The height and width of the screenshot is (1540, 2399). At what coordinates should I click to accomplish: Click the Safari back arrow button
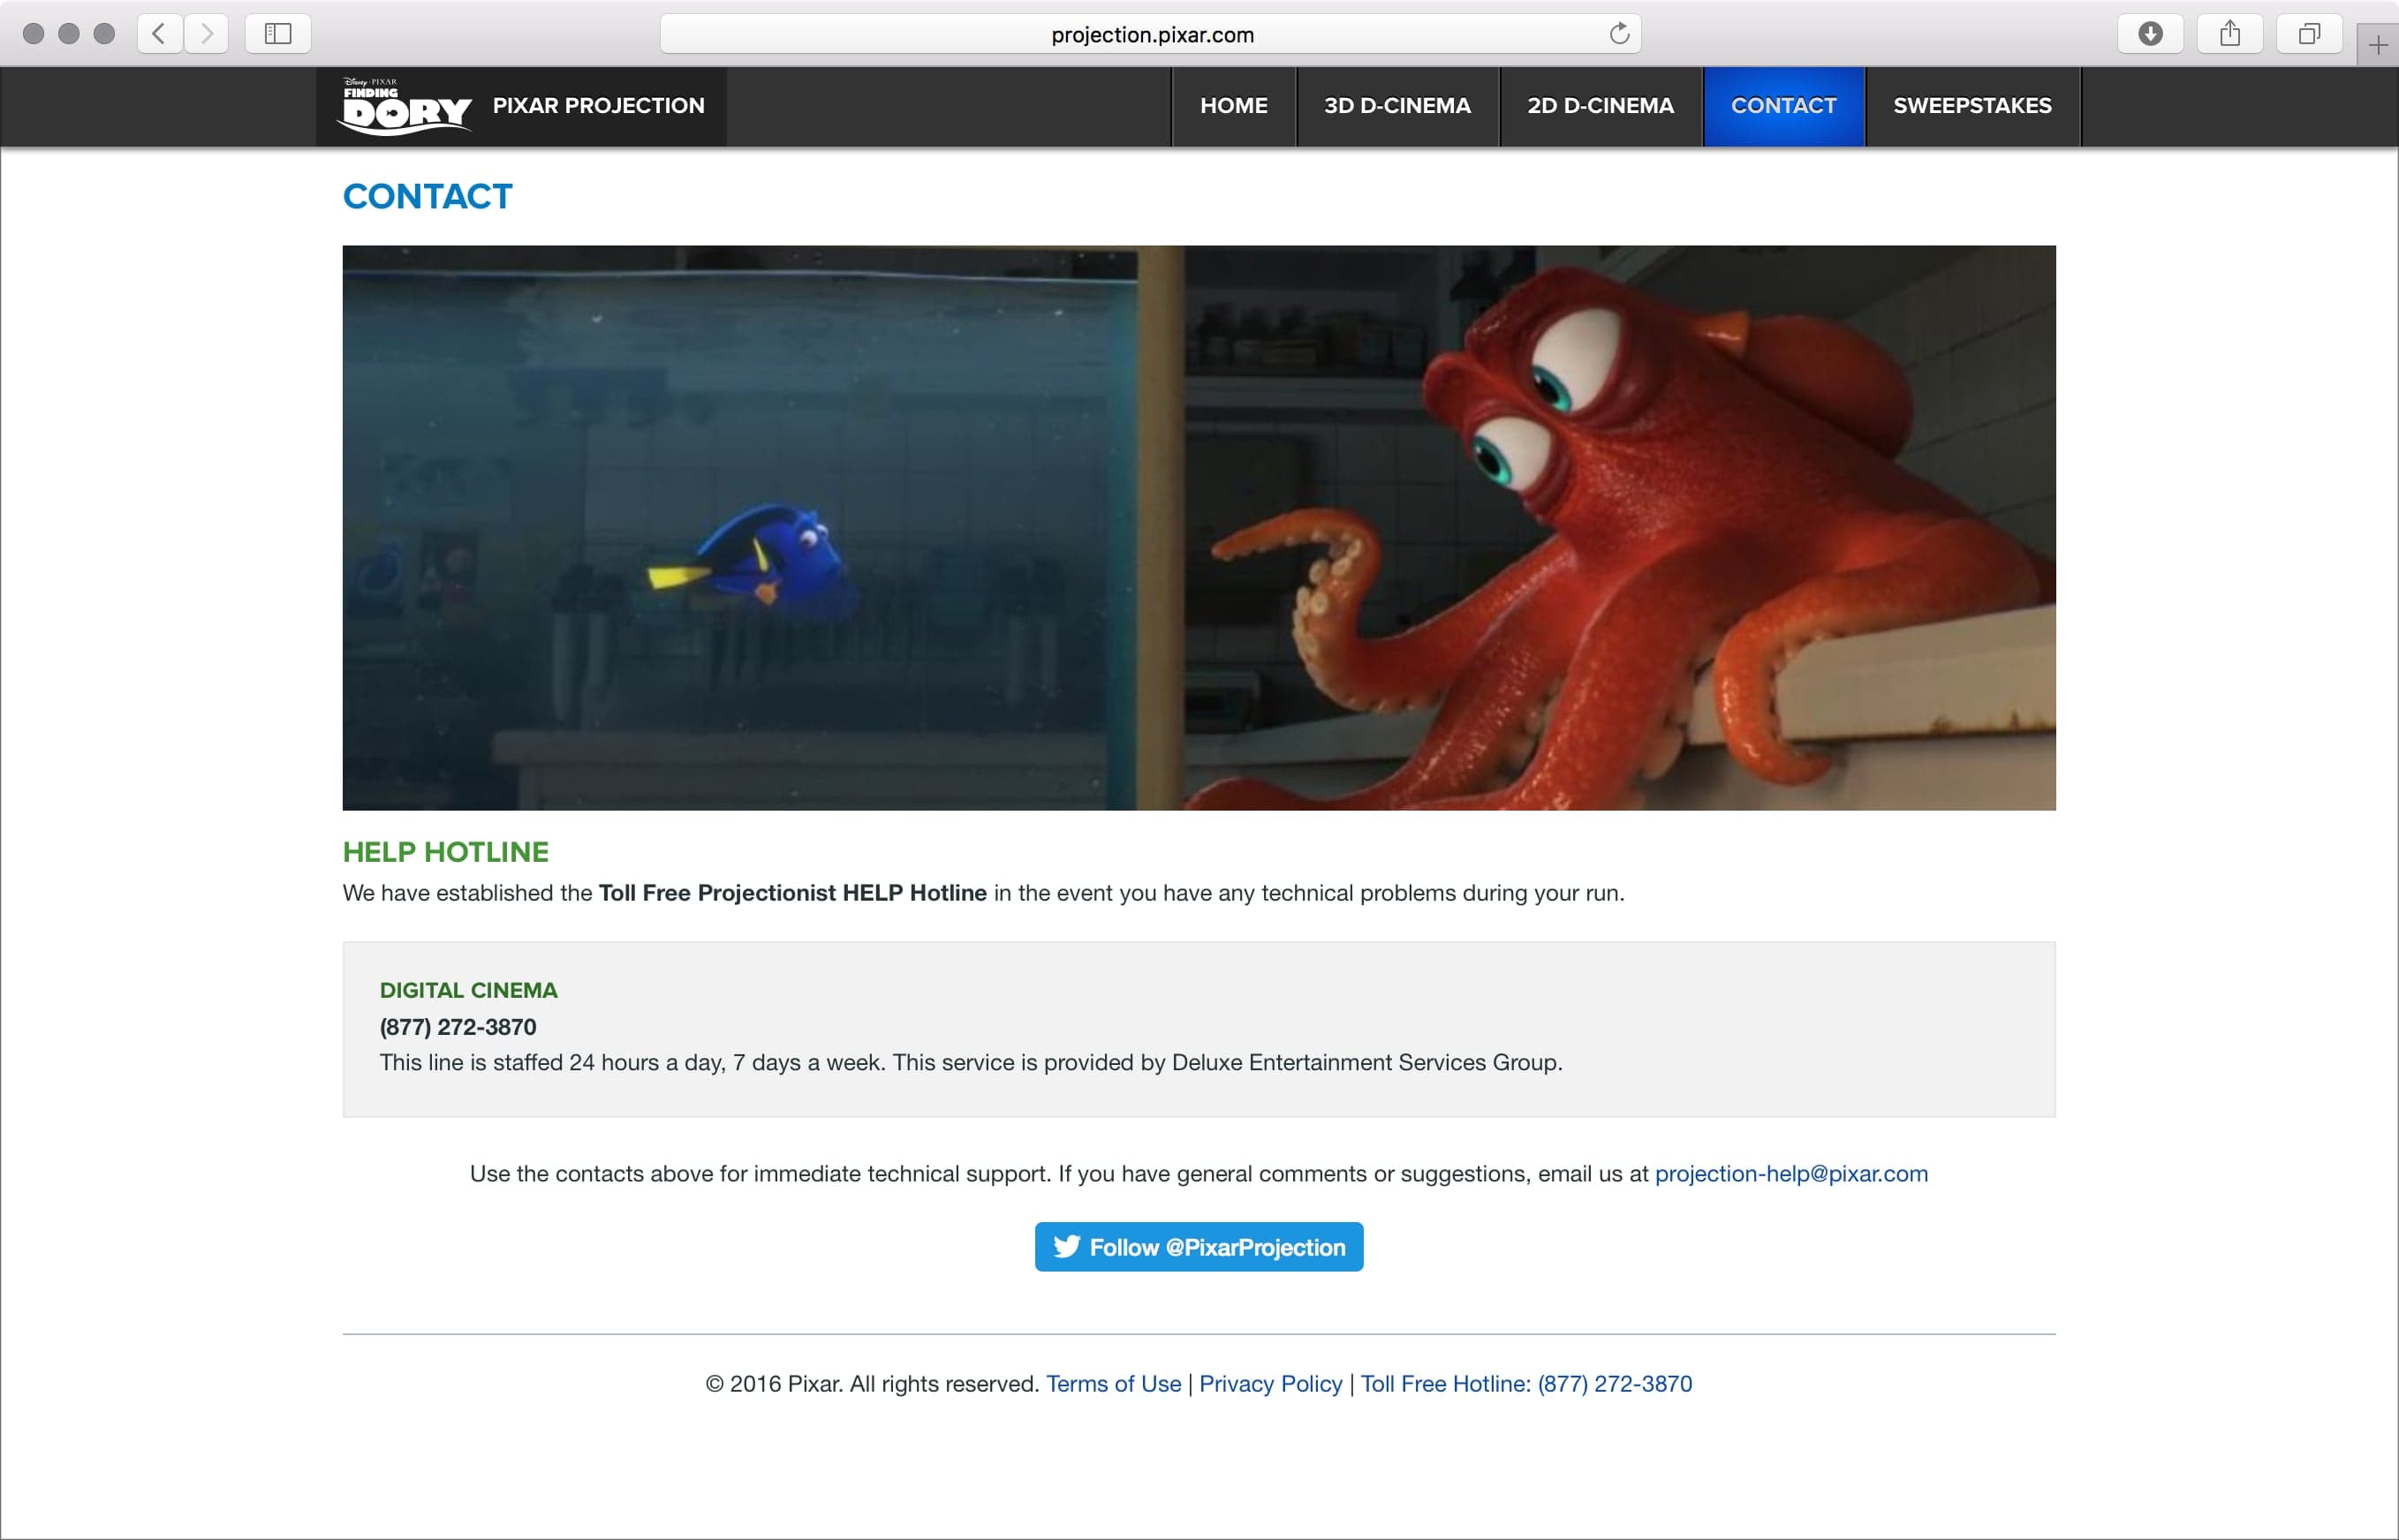(160, 34)
